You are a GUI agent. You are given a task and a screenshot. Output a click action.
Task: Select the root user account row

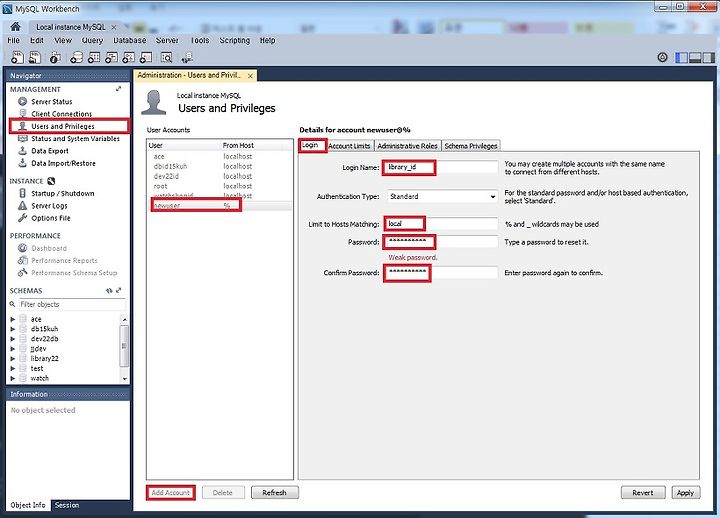[219, 186]
